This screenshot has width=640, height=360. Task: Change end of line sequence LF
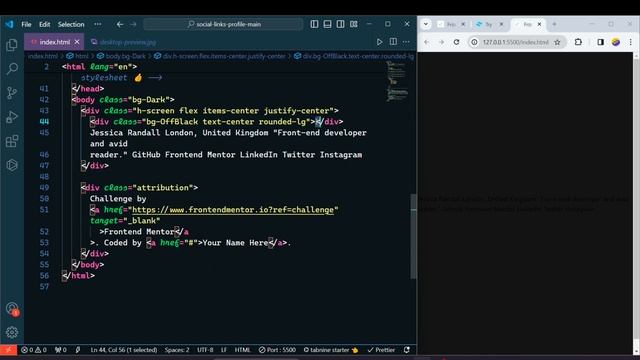(224, 350)
